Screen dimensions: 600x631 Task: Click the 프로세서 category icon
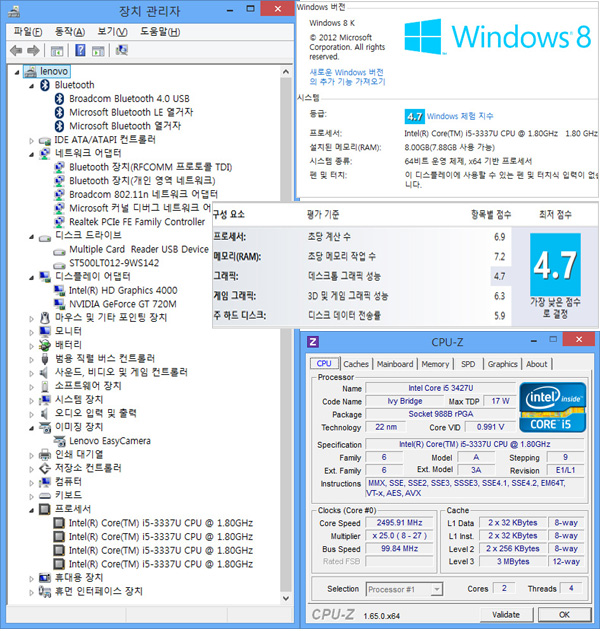point(45,509)
